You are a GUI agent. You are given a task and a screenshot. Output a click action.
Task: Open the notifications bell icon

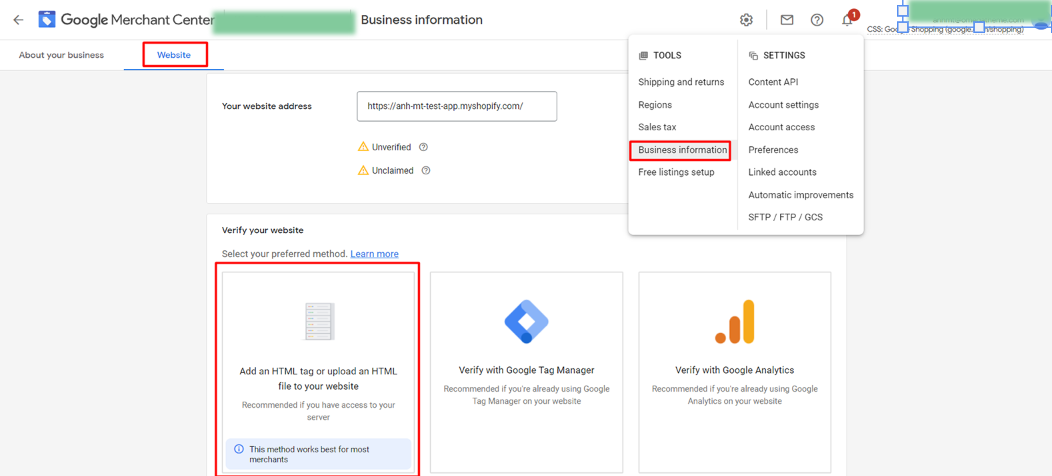[x=847, y=19]
